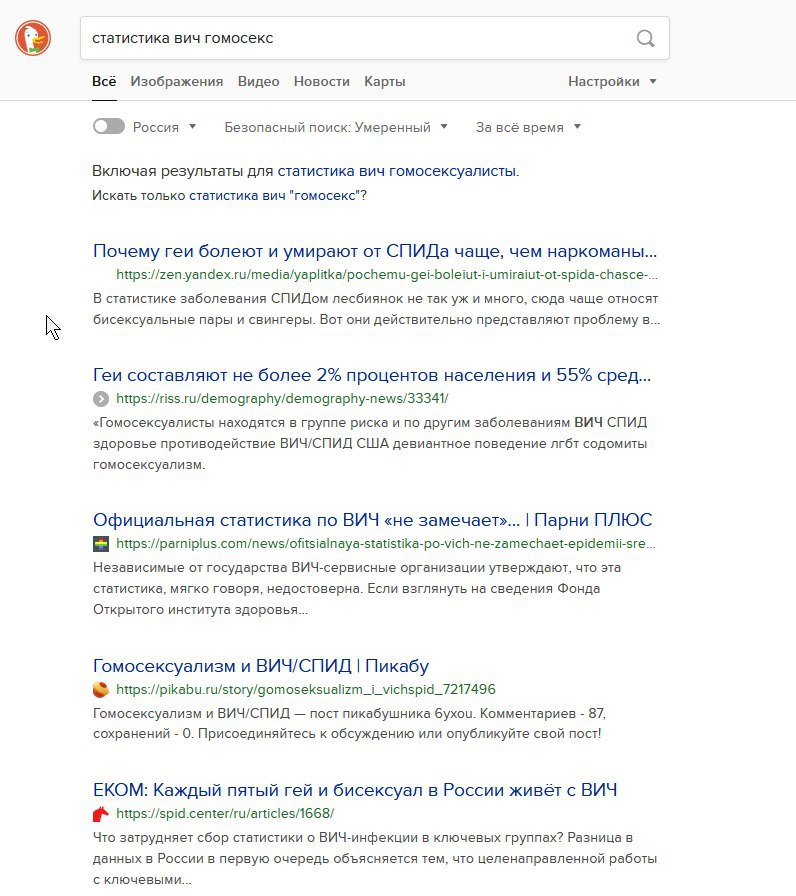Click the pikabu.ru orange favicon
The height and width of the screenshot is (896, 796).
(101, 690)
